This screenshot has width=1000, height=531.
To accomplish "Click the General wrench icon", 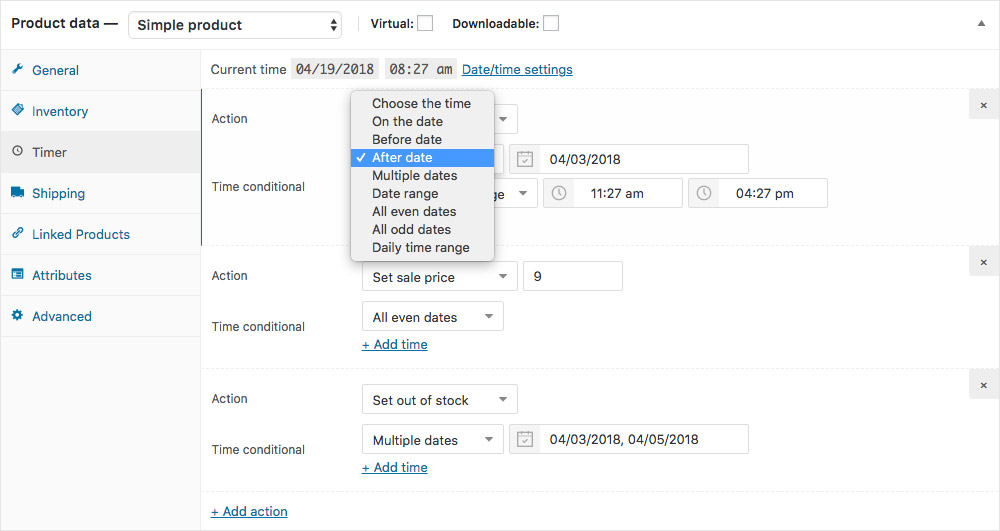I will click(18, 70).
